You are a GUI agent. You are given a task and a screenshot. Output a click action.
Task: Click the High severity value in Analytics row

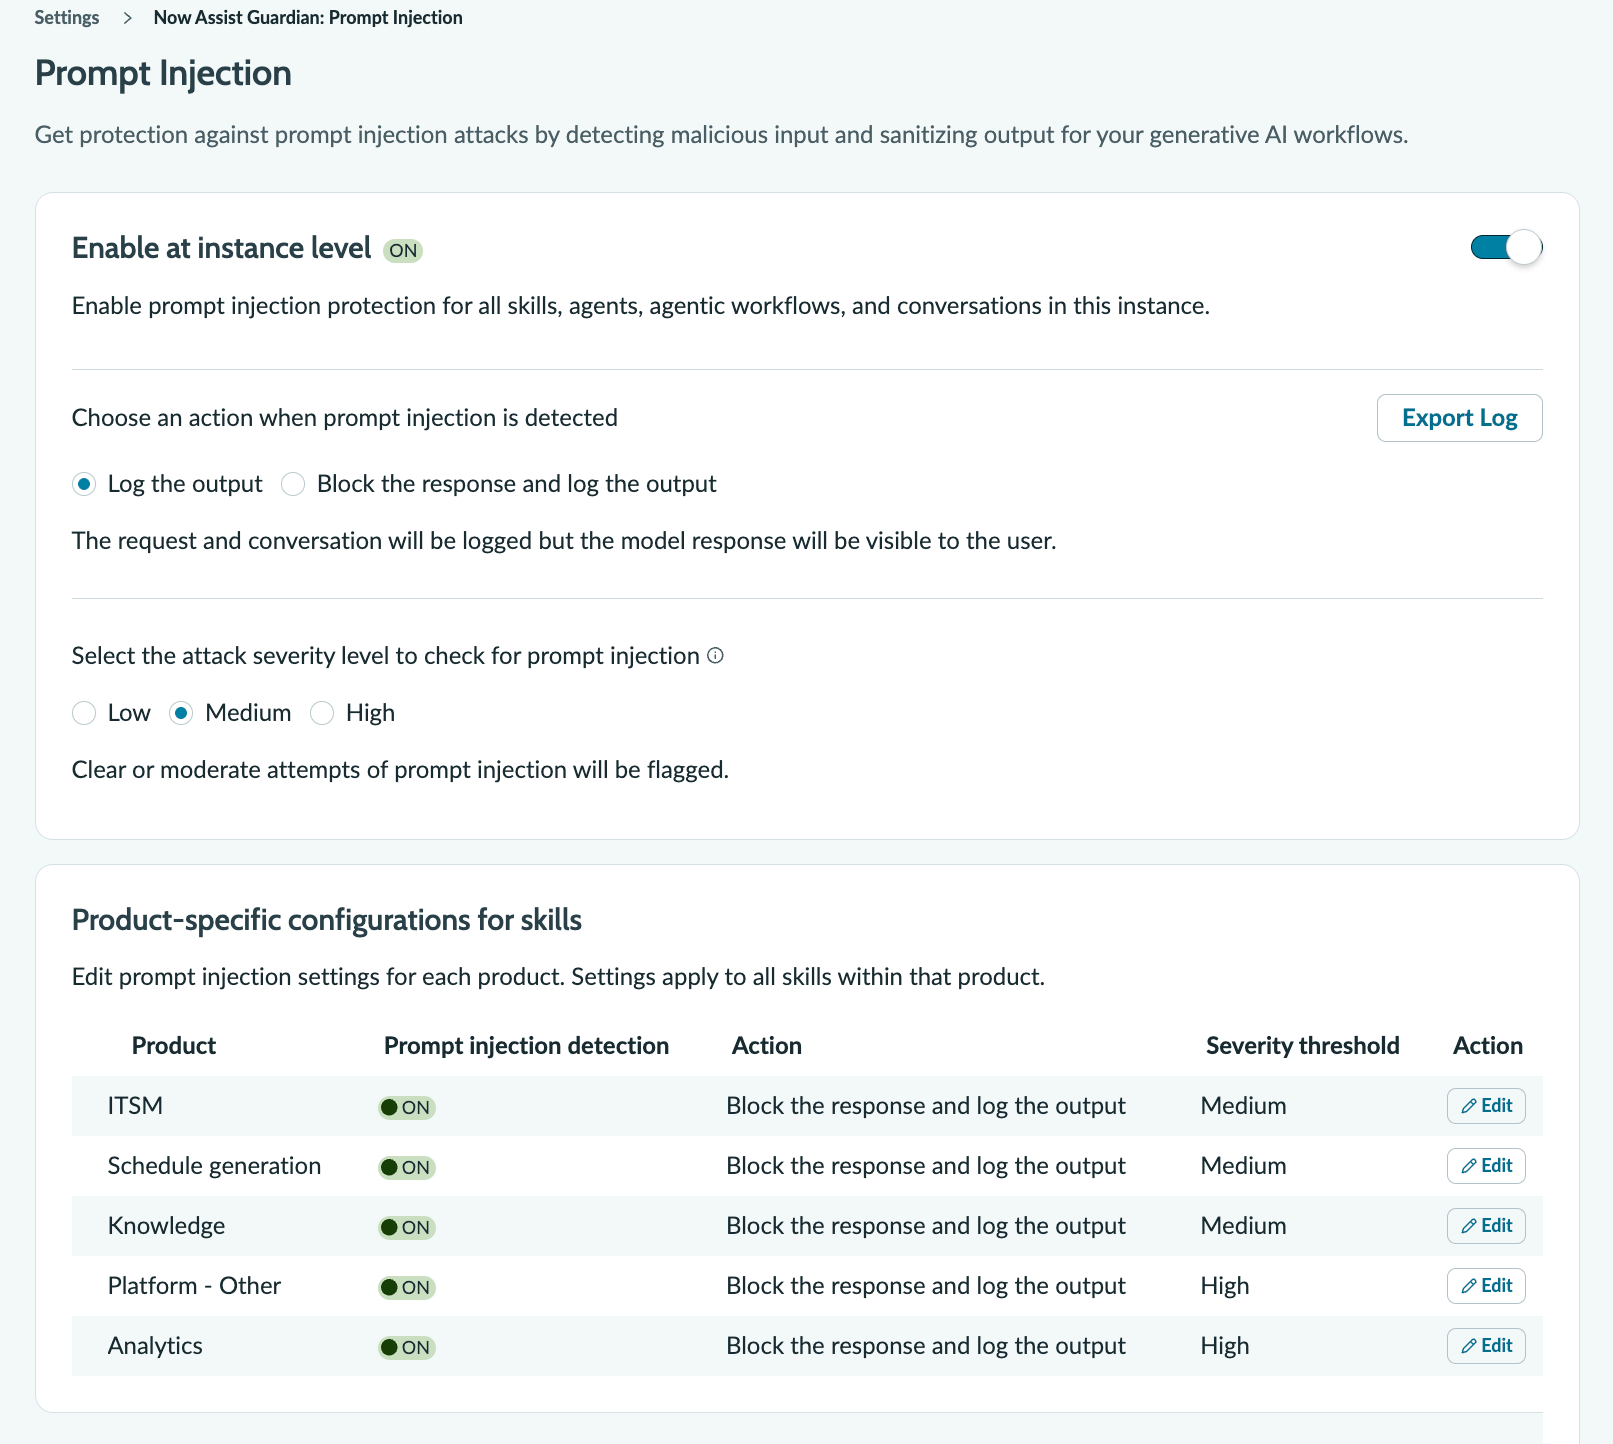click(x=1225, y=1346)
